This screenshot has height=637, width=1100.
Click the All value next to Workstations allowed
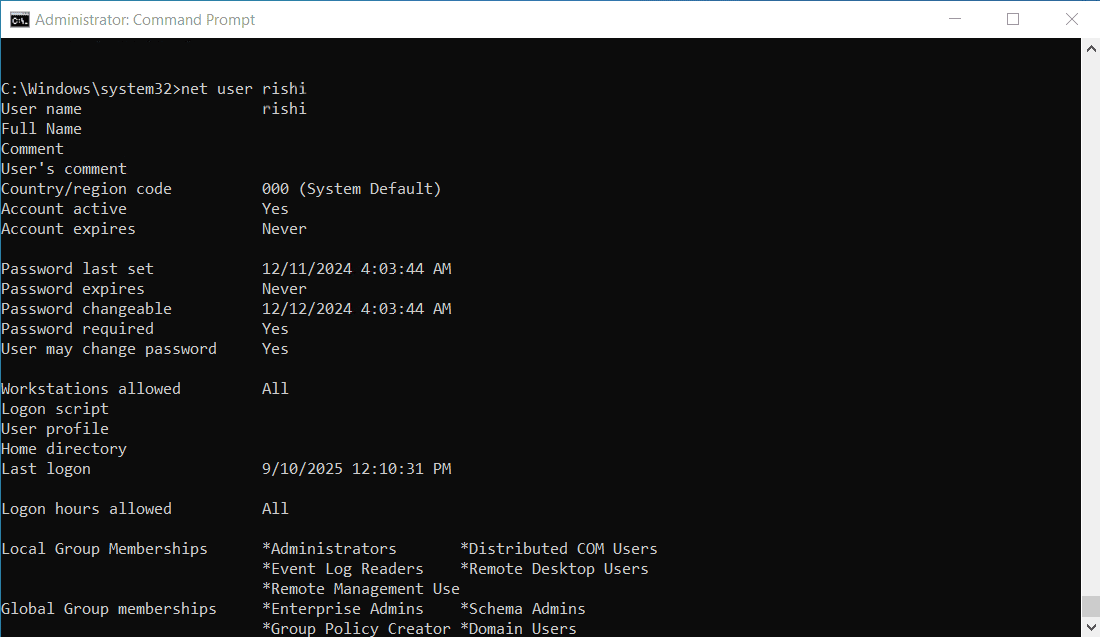click(275, 388)
